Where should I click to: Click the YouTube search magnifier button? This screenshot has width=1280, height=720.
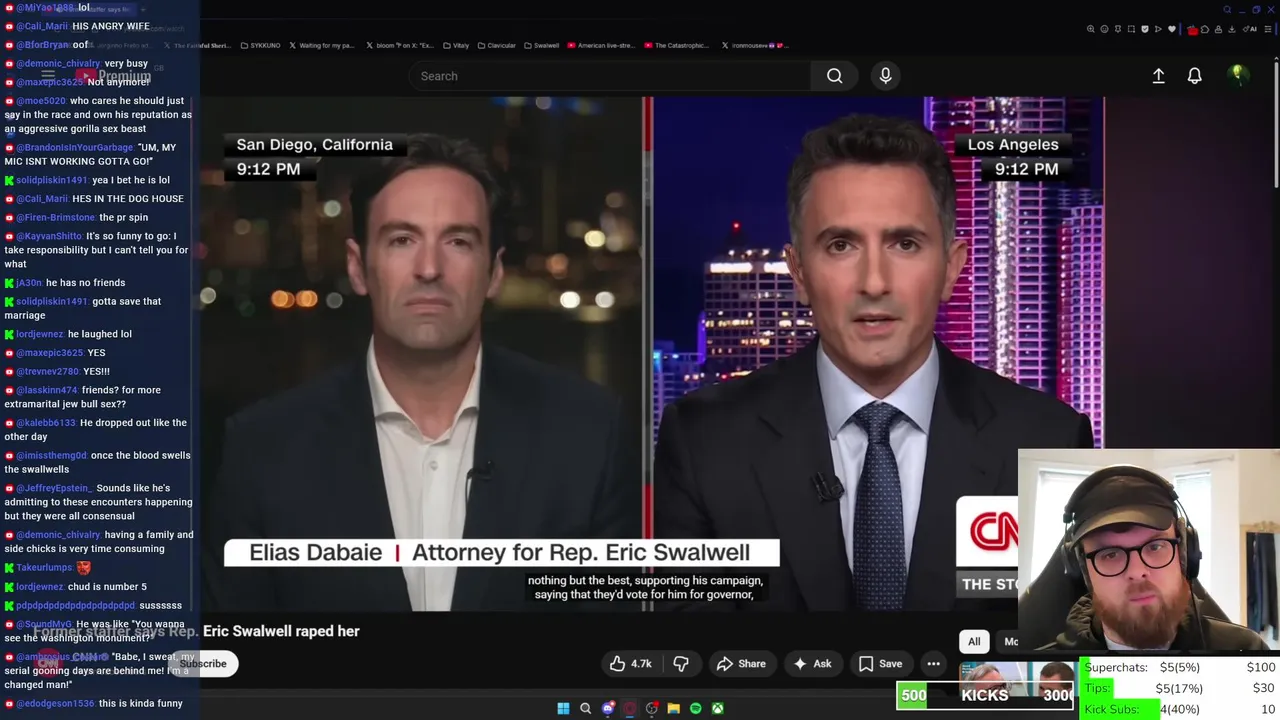click(834, 76)
